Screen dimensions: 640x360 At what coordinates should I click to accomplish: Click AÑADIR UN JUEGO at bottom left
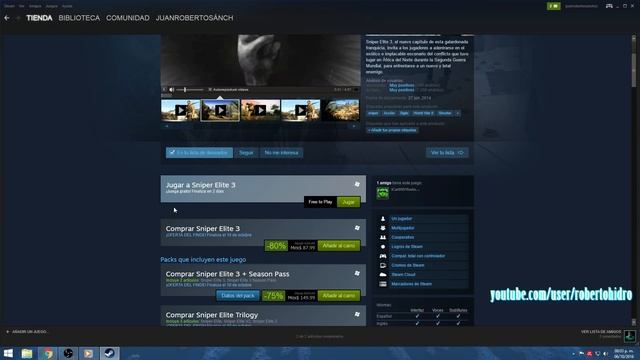[x=27, y=332]
